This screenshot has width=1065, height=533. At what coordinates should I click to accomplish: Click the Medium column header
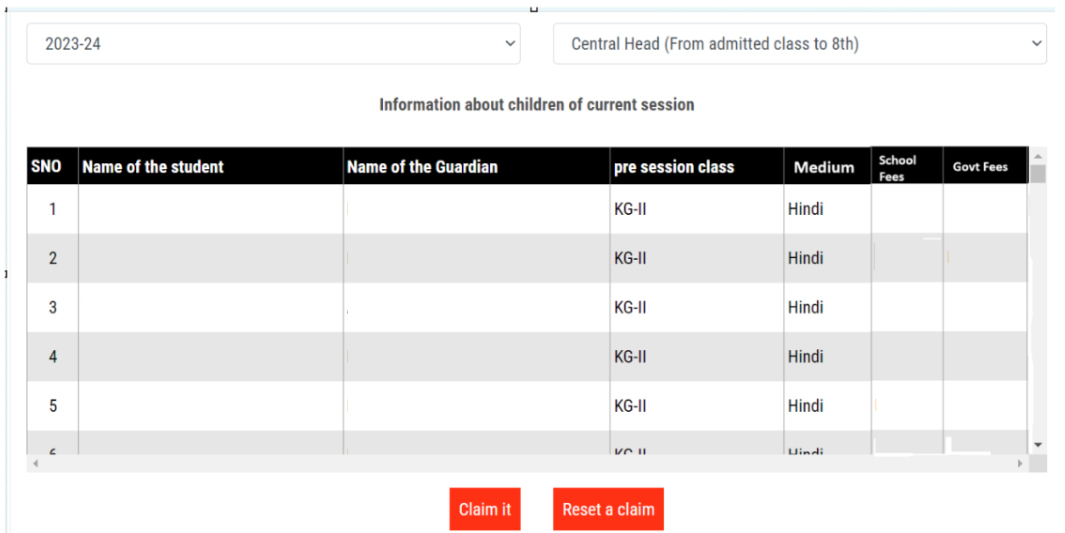[x=824, y=167]
